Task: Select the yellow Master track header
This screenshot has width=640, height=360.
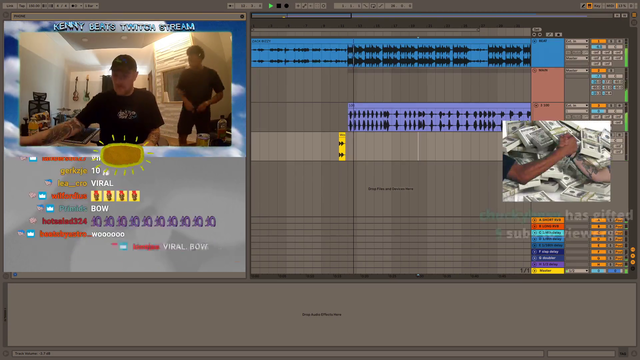Action: click(x=548, y=271)
